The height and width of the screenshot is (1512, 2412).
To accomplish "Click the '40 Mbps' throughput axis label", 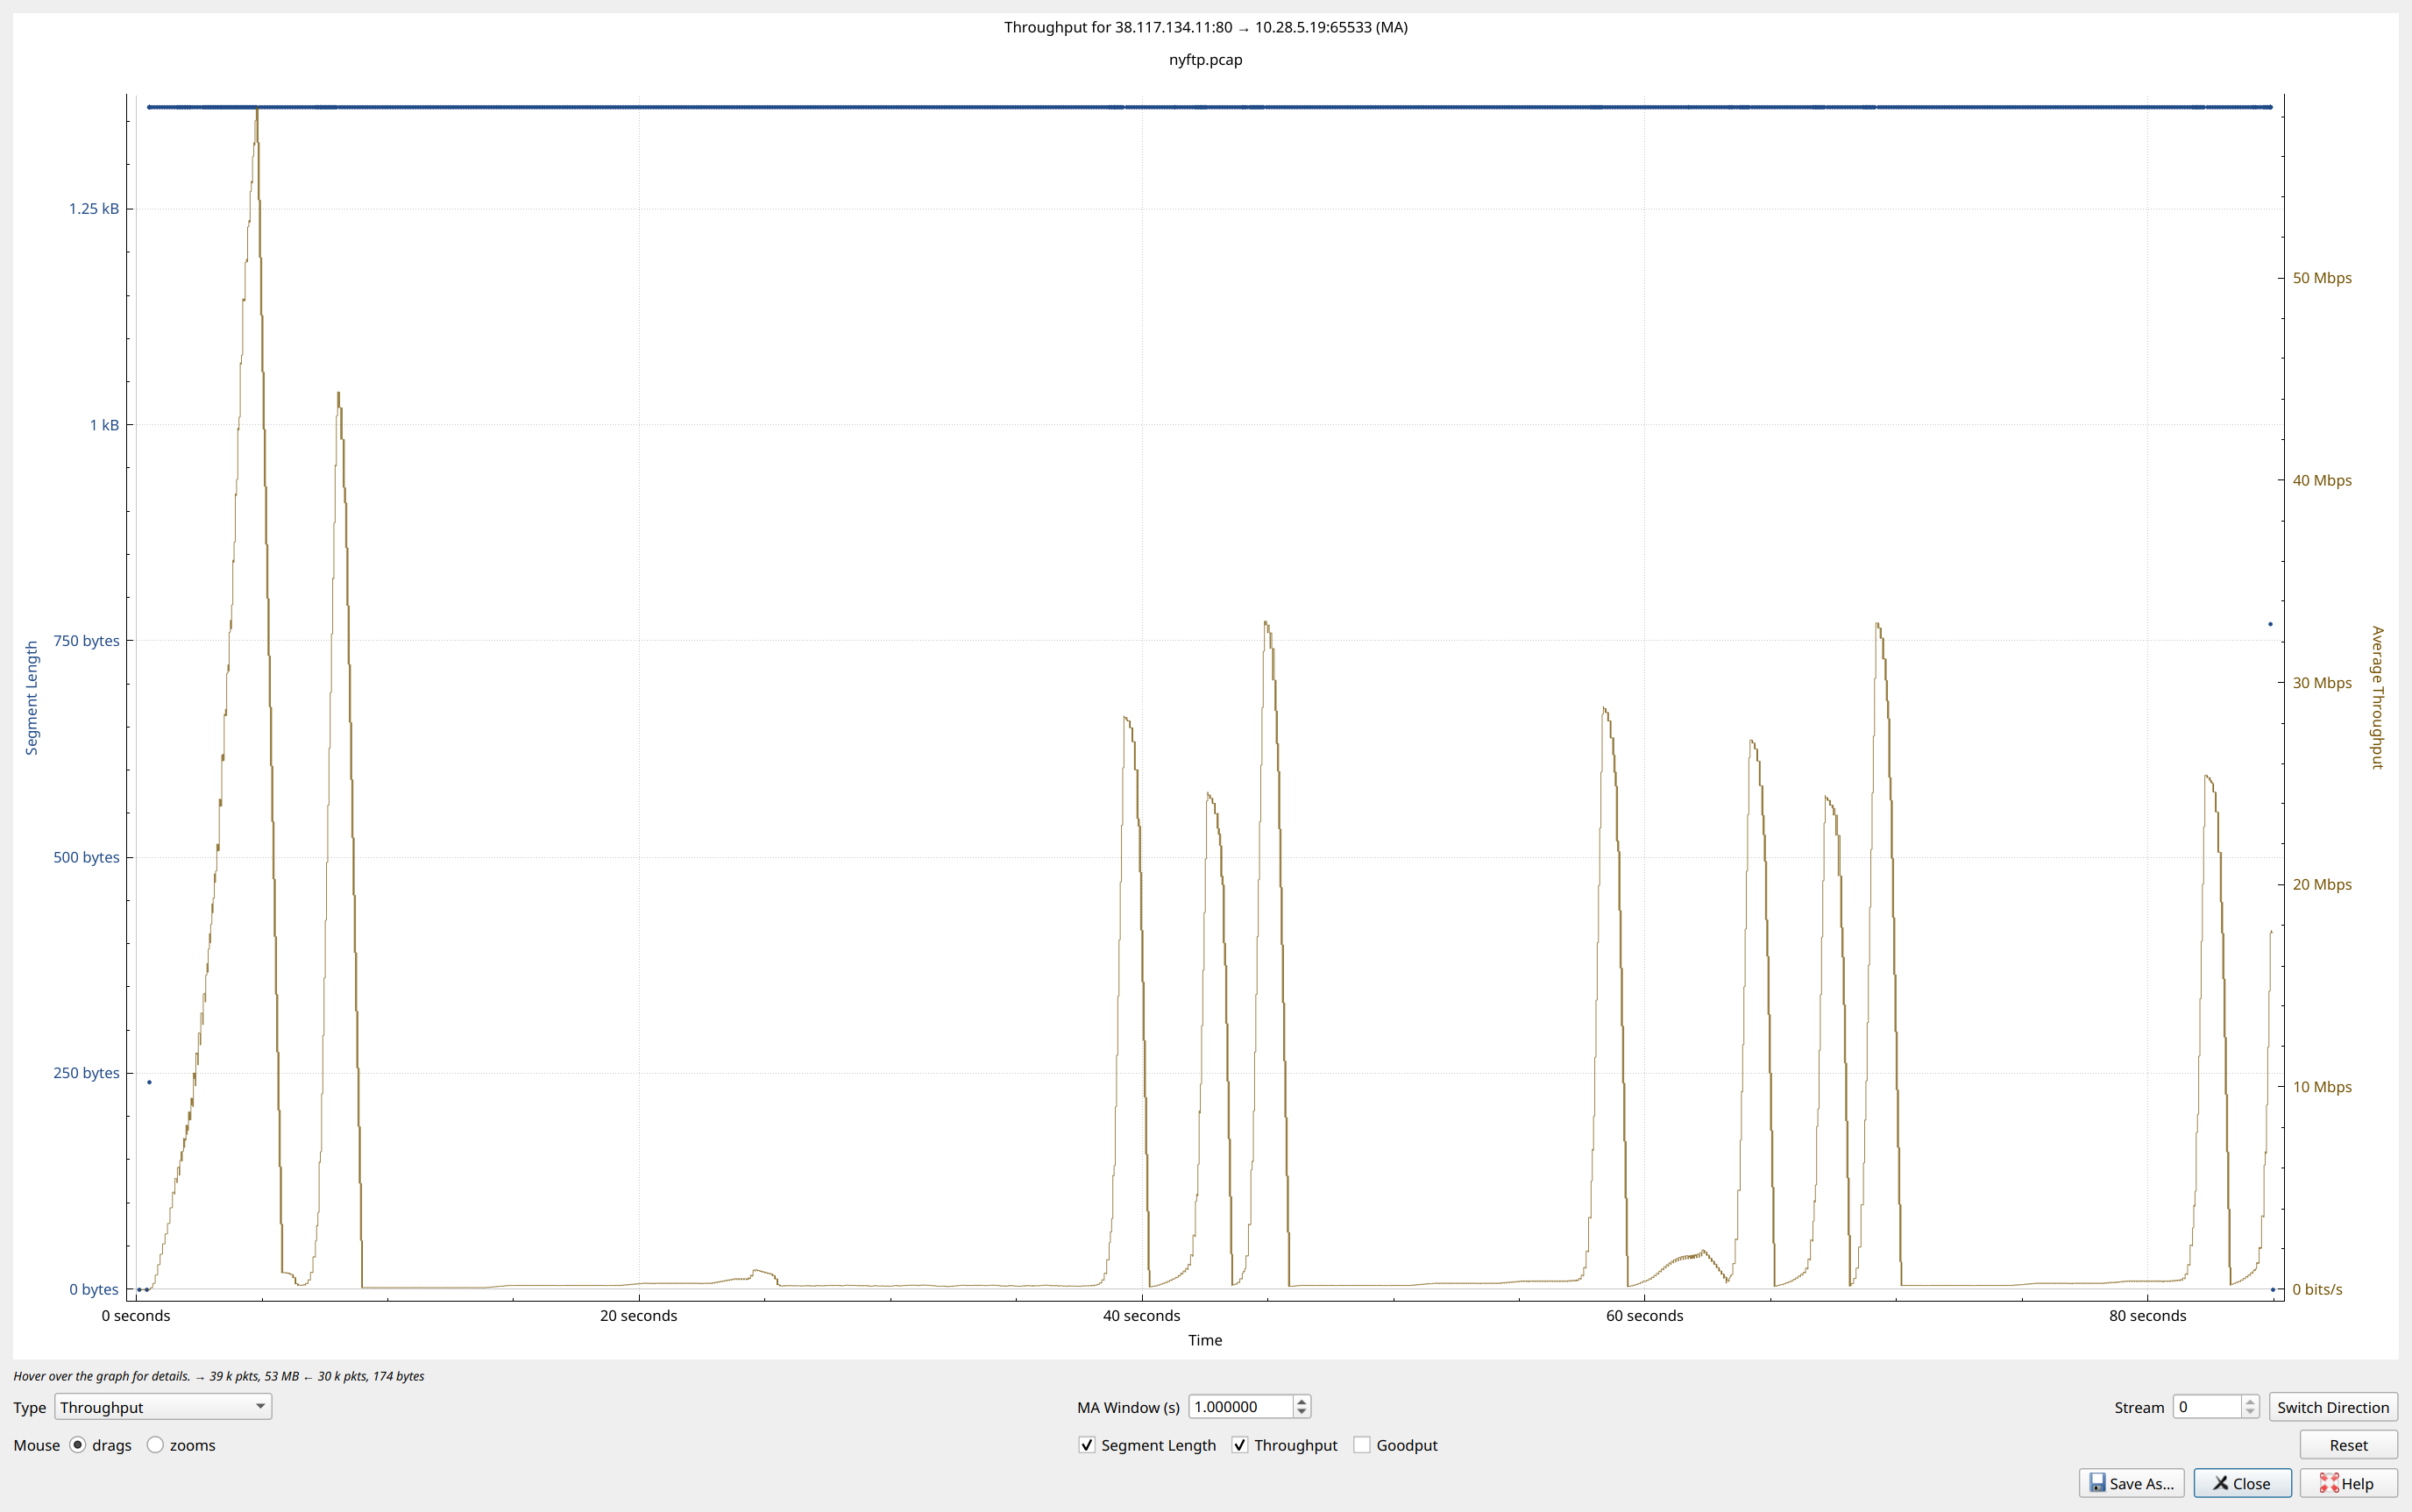I will 2322,481.
